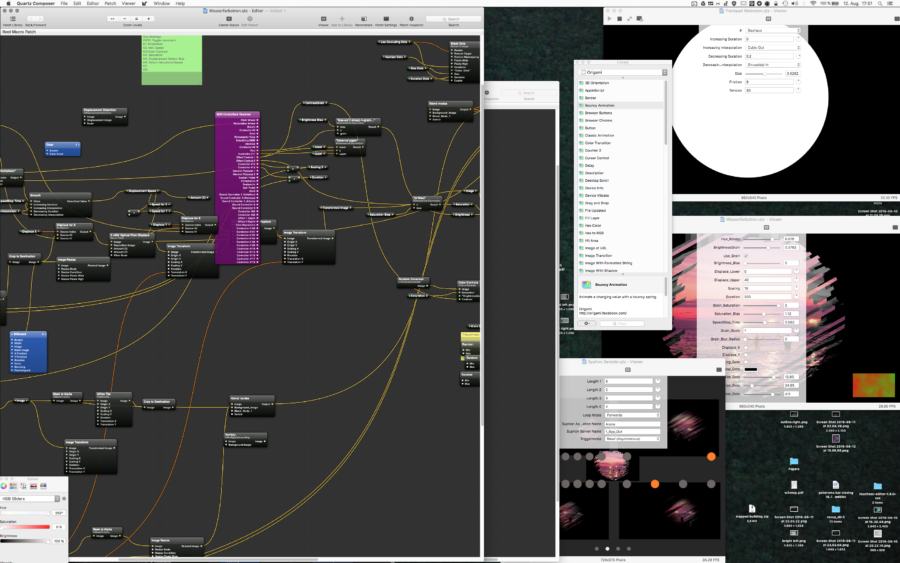Open the Triggermode dropdown in Syphon Sampler
Viewport: 900px width, 563px height.
click(x=632, y=438)
